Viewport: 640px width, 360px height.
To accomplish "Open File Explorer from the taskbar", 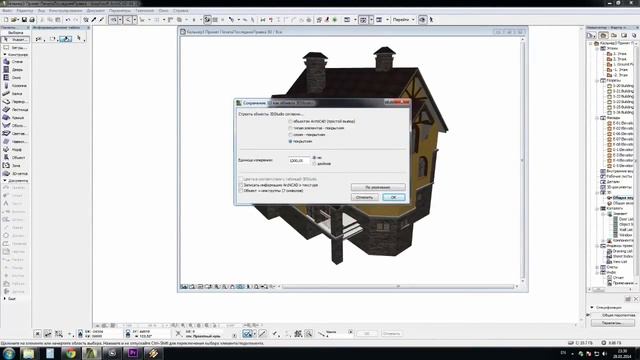I will (x=29, y=353).
